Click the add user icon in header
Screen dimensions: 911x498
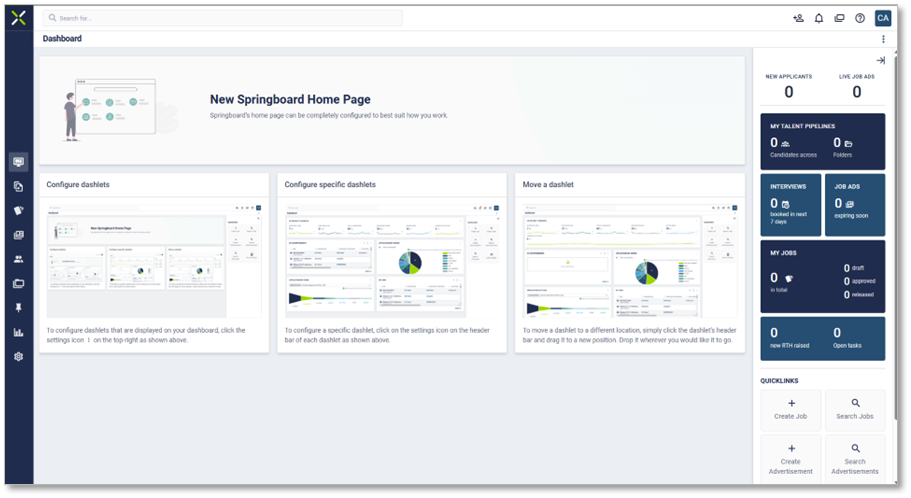(798, 18)
